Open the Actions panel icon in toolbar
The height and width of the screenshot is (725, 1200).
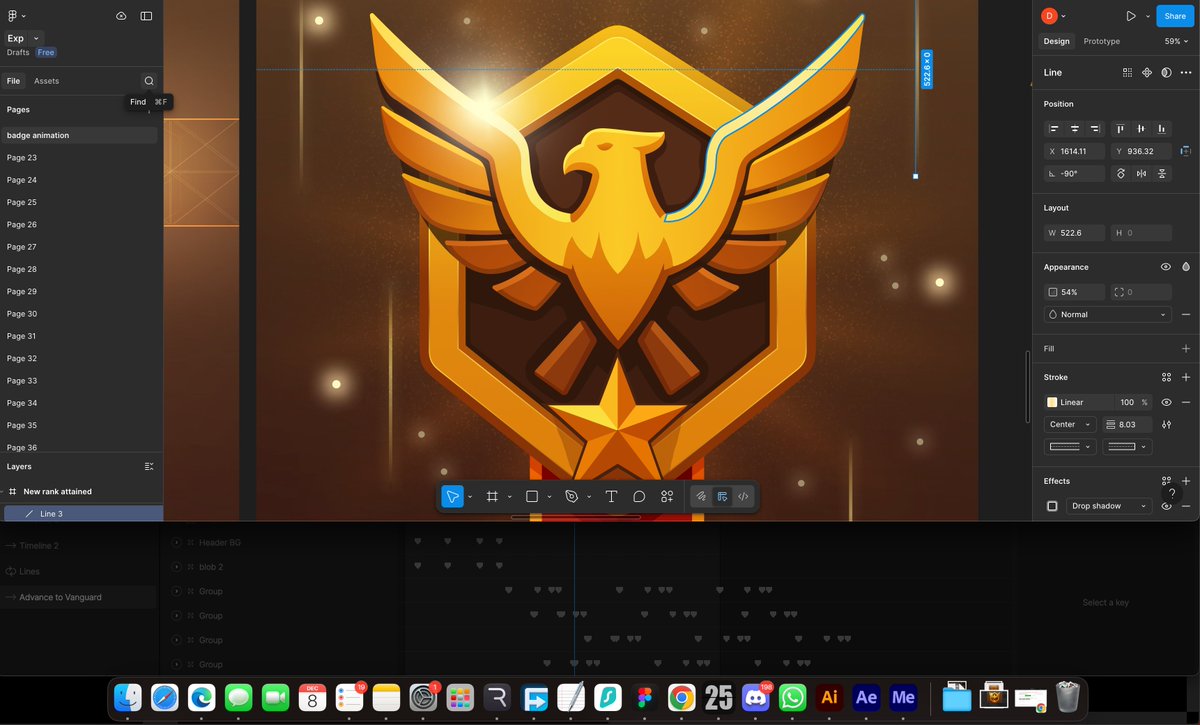click(667, 496)
